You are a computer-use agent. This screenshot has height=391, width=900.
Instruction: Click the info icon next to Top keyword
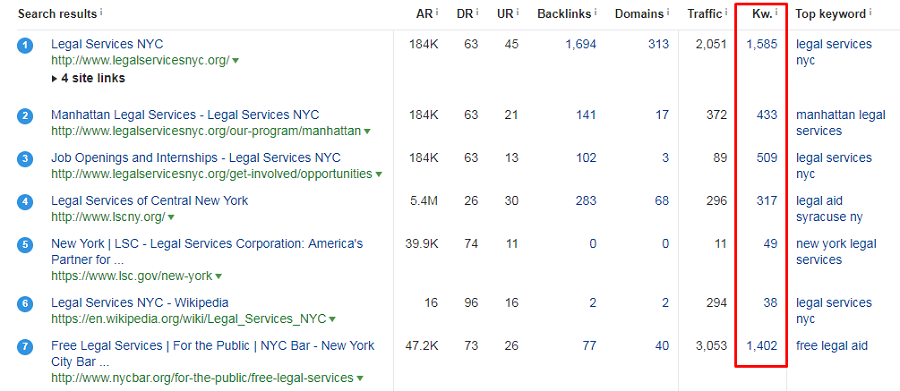tap(870, 11)
